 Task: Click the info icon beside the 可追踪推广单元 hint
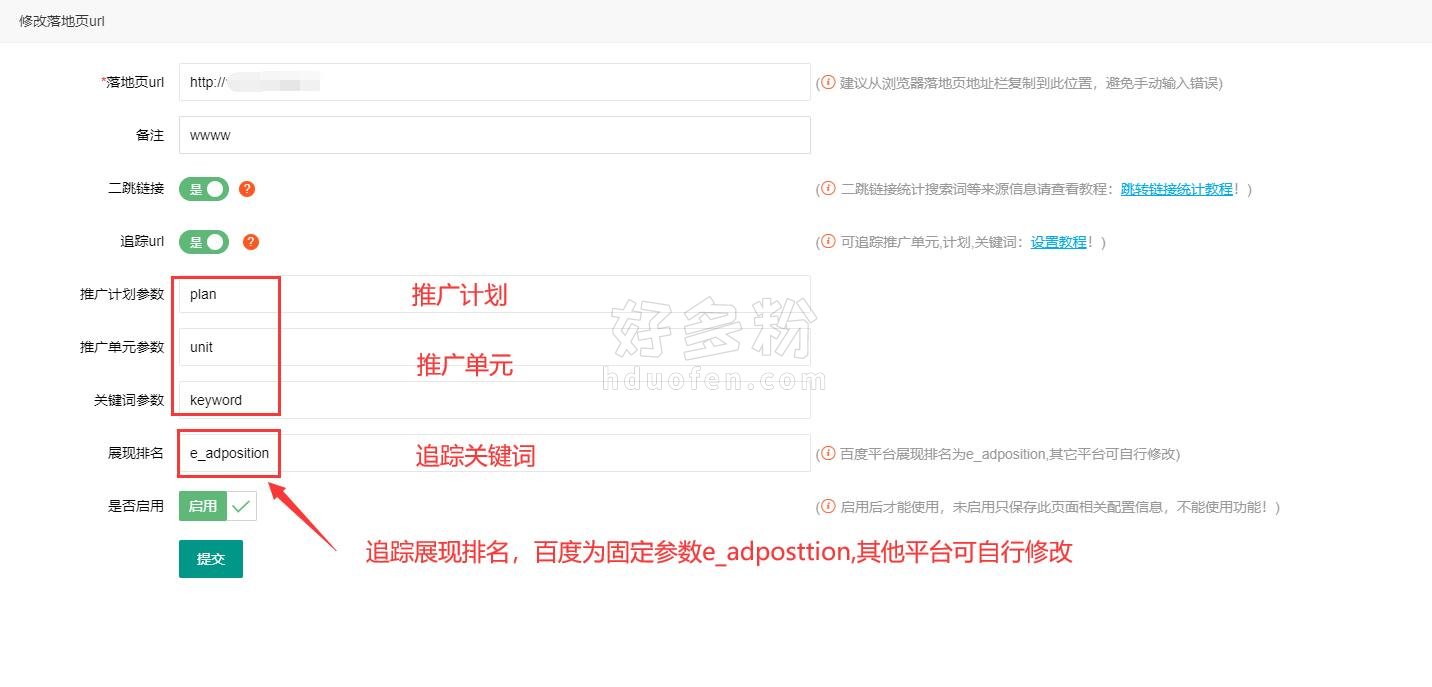(828, 242)
